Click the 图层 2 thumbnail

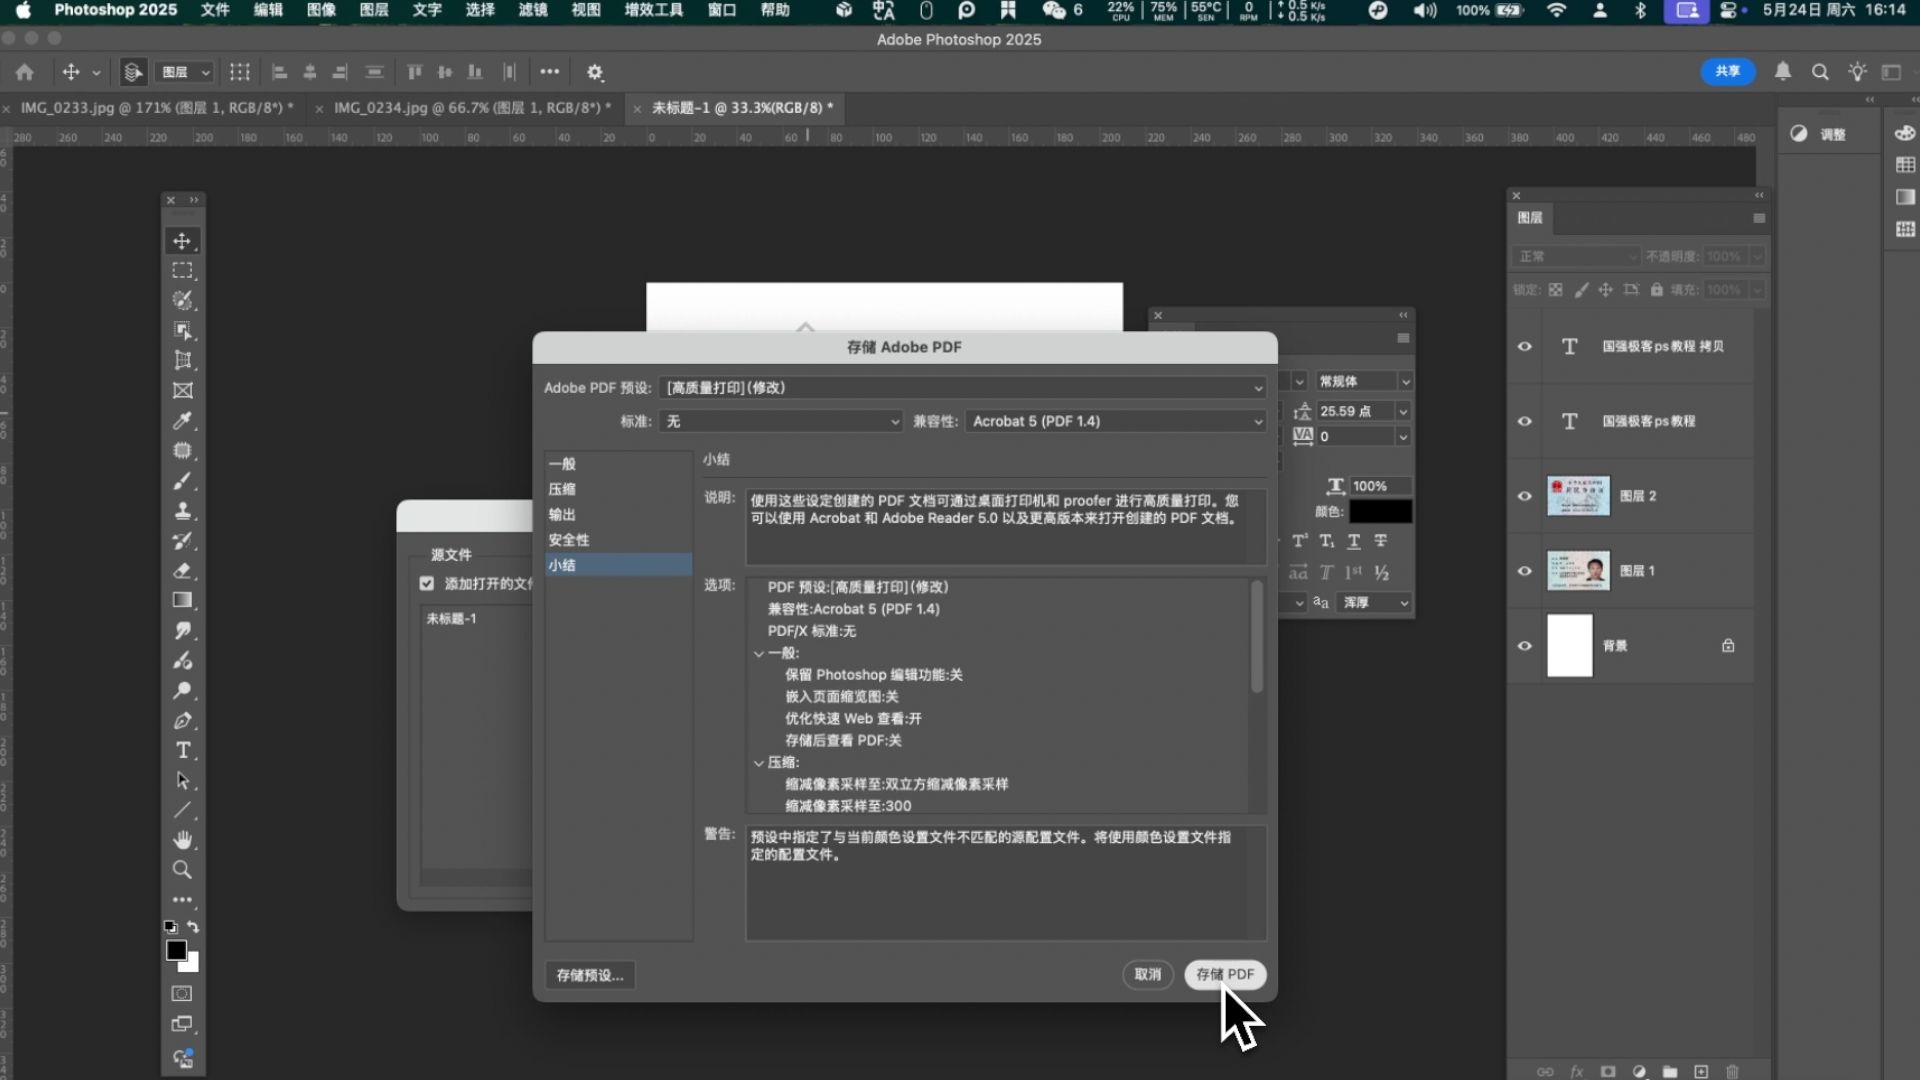tap(1578, 496)
